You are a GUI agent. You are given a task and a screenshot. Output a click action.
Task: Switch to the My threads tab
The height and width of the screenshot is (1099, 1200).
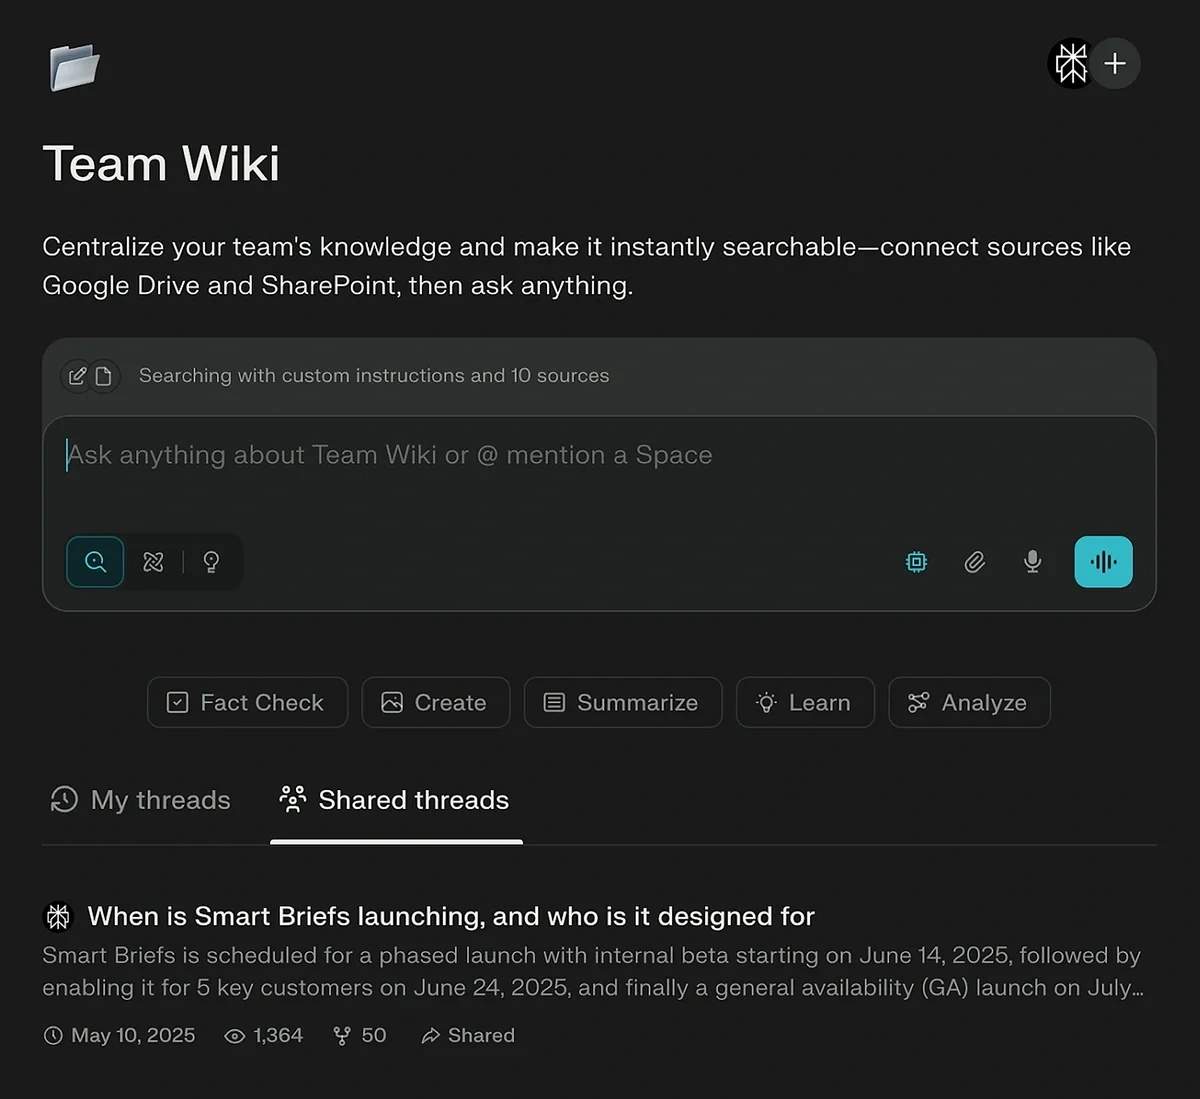[x=141, y=800]
